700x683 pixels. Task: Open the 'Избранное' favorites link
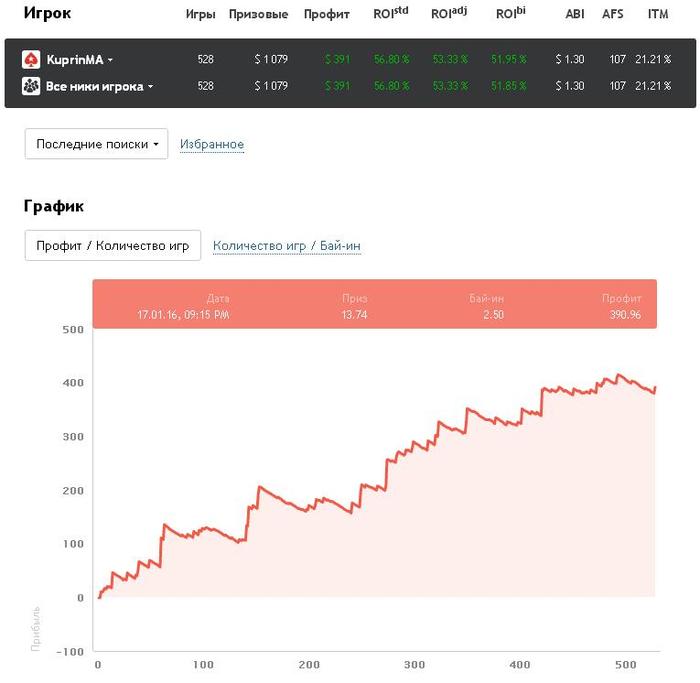[212, 145]
